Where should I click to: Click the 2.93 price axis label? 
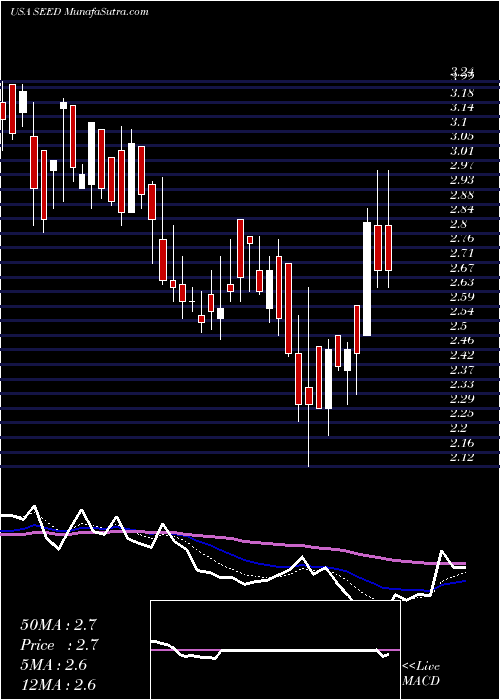click(x=462, y=180)
